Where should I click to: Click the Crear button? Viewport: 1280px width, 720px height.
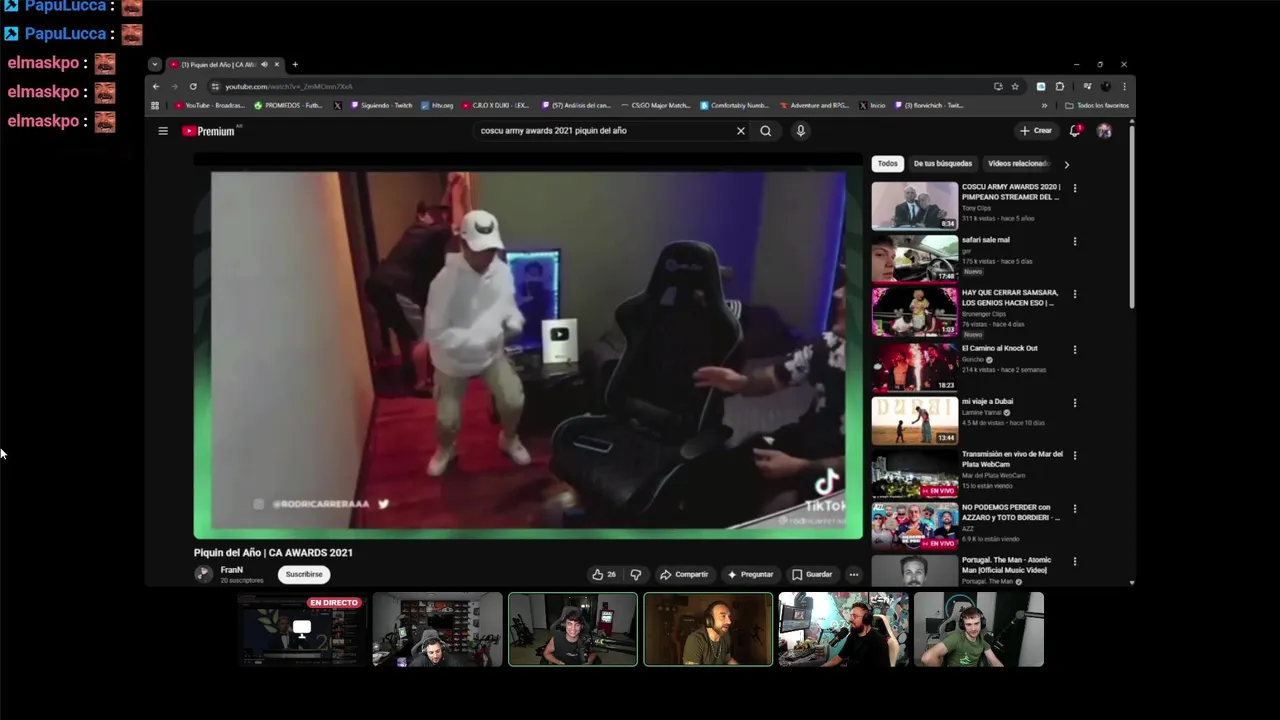point(1036,131)
